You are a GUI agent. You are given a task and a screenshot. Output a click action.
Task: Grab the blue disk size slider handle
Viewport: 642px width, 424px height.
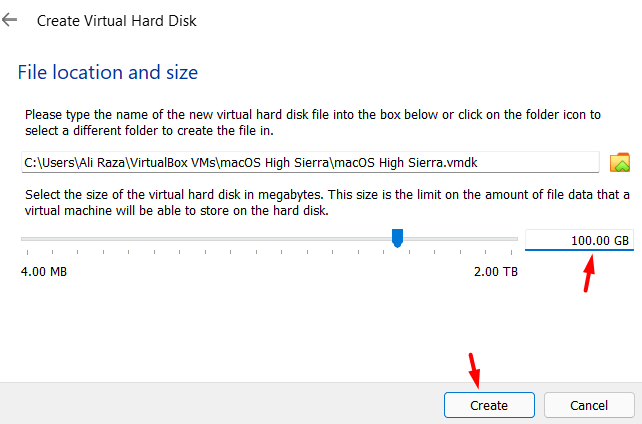point(397,237)
